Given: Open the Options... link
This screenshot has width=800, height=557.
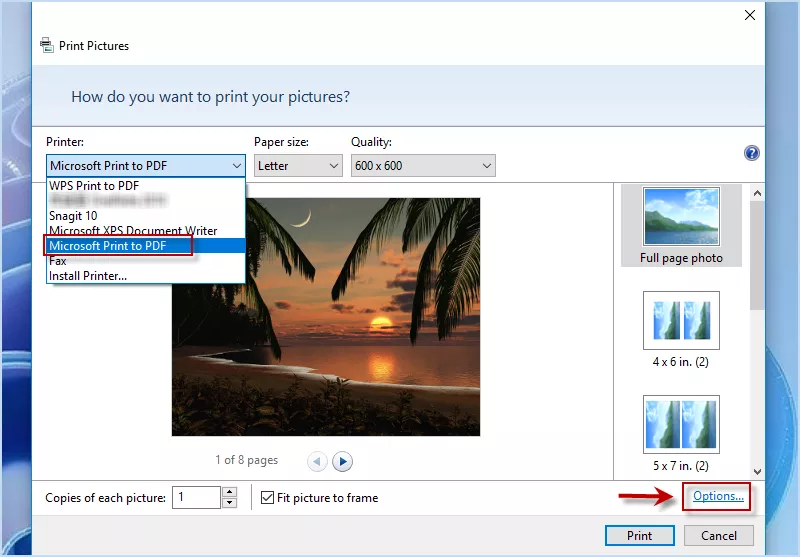Looking at the screenshot, I should [x=718, y=496].
